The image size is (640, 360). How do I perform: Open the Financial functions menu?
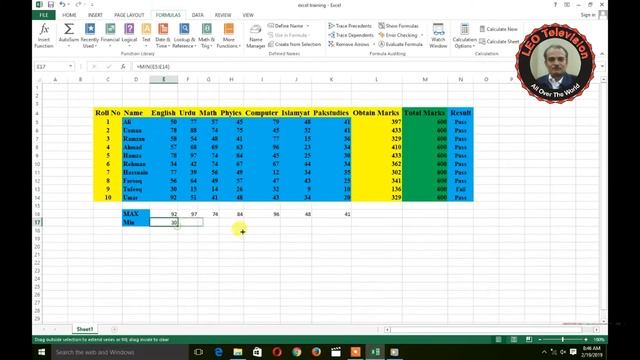[x=110, y=36]
